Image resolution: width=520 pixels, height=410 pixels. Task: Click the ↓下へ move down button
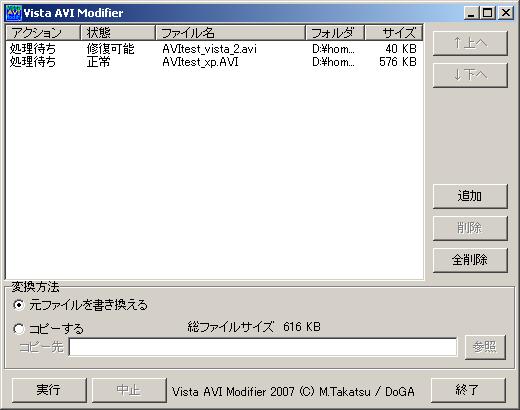pos(470,75)
